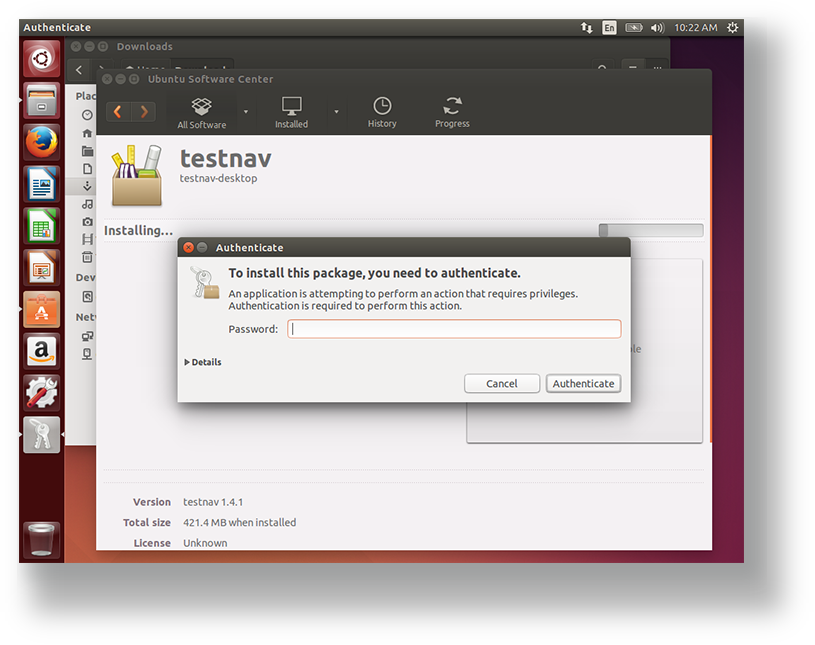The width and height of the screenshot is (815, 645).
Task: Open the Amazon launcher icon
Action: pyautogui.click(x=42, y=351)
